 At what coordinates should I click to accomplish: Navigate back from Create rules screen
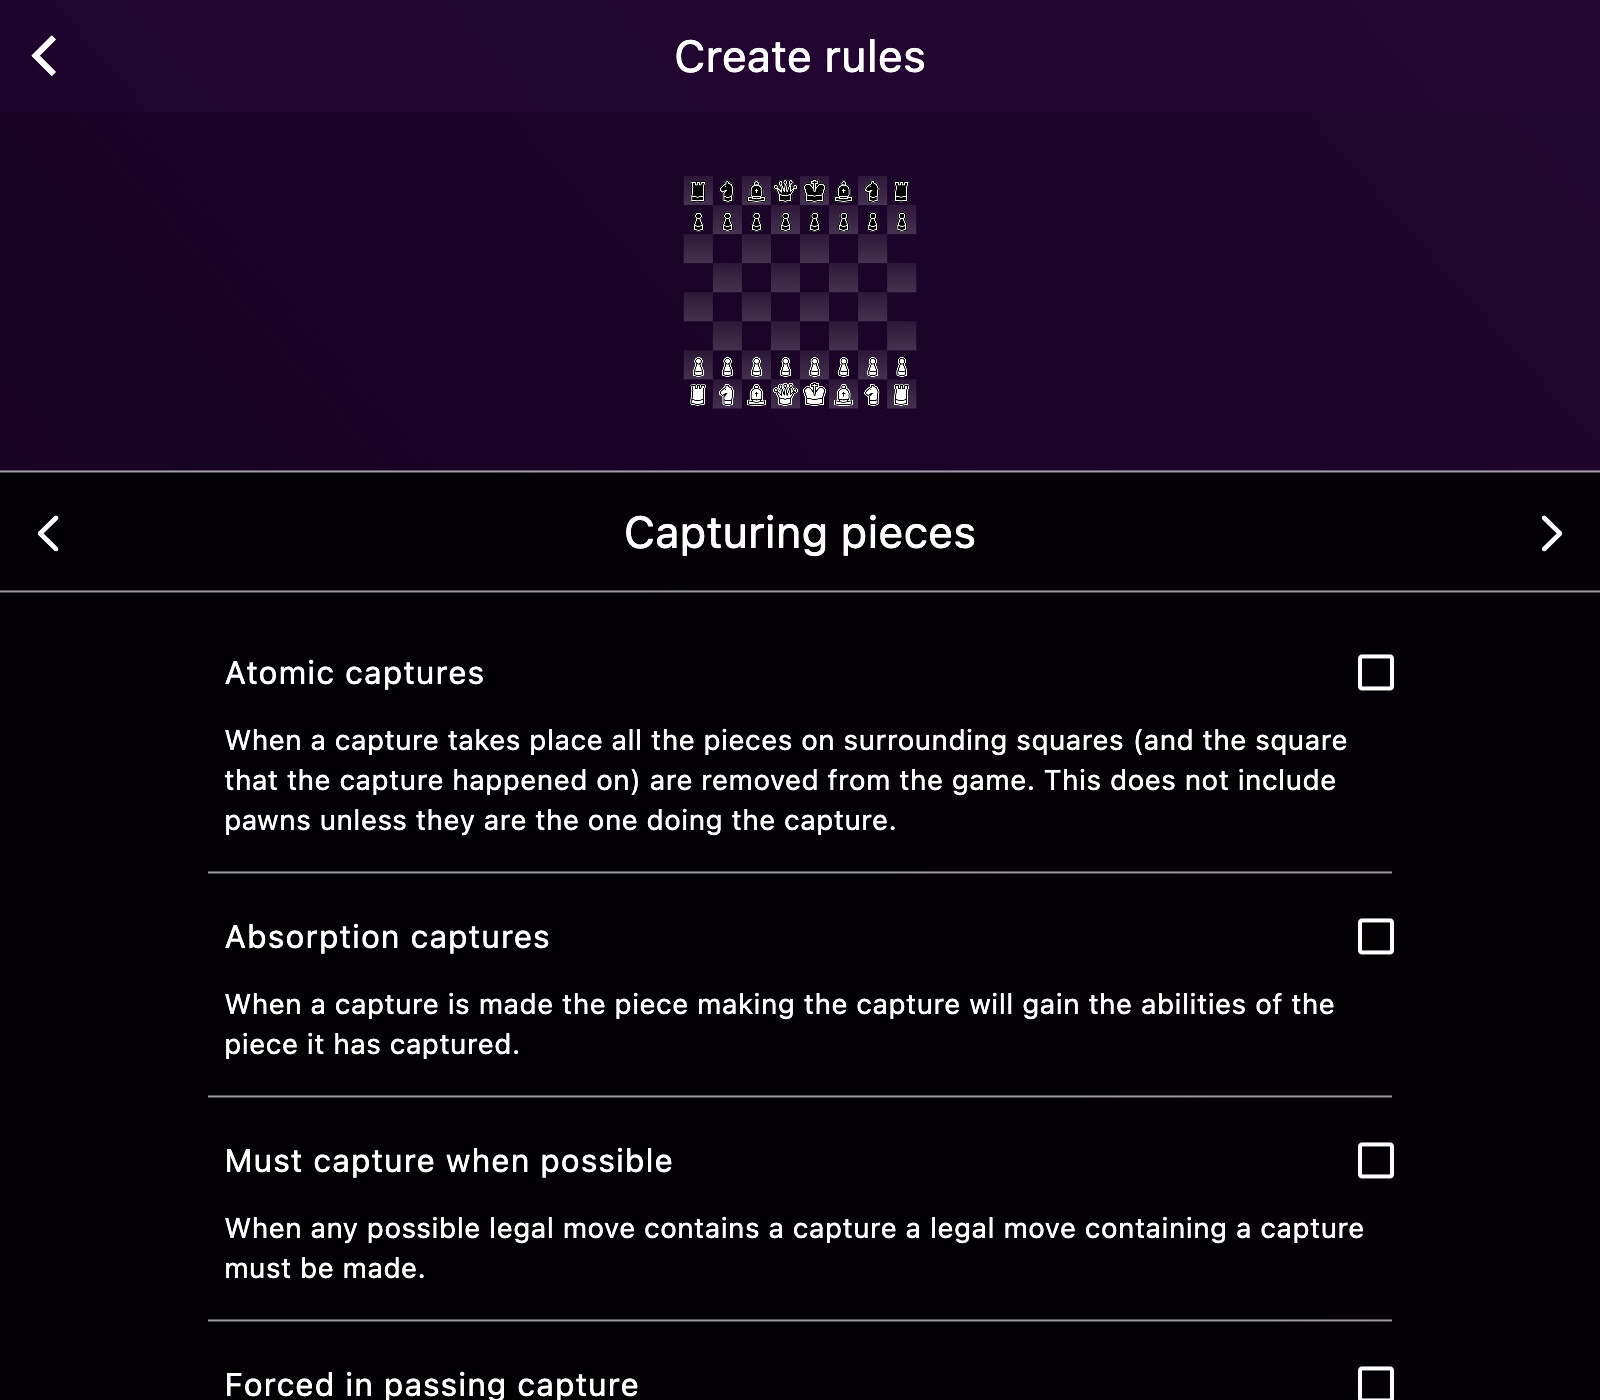(44, 57)
